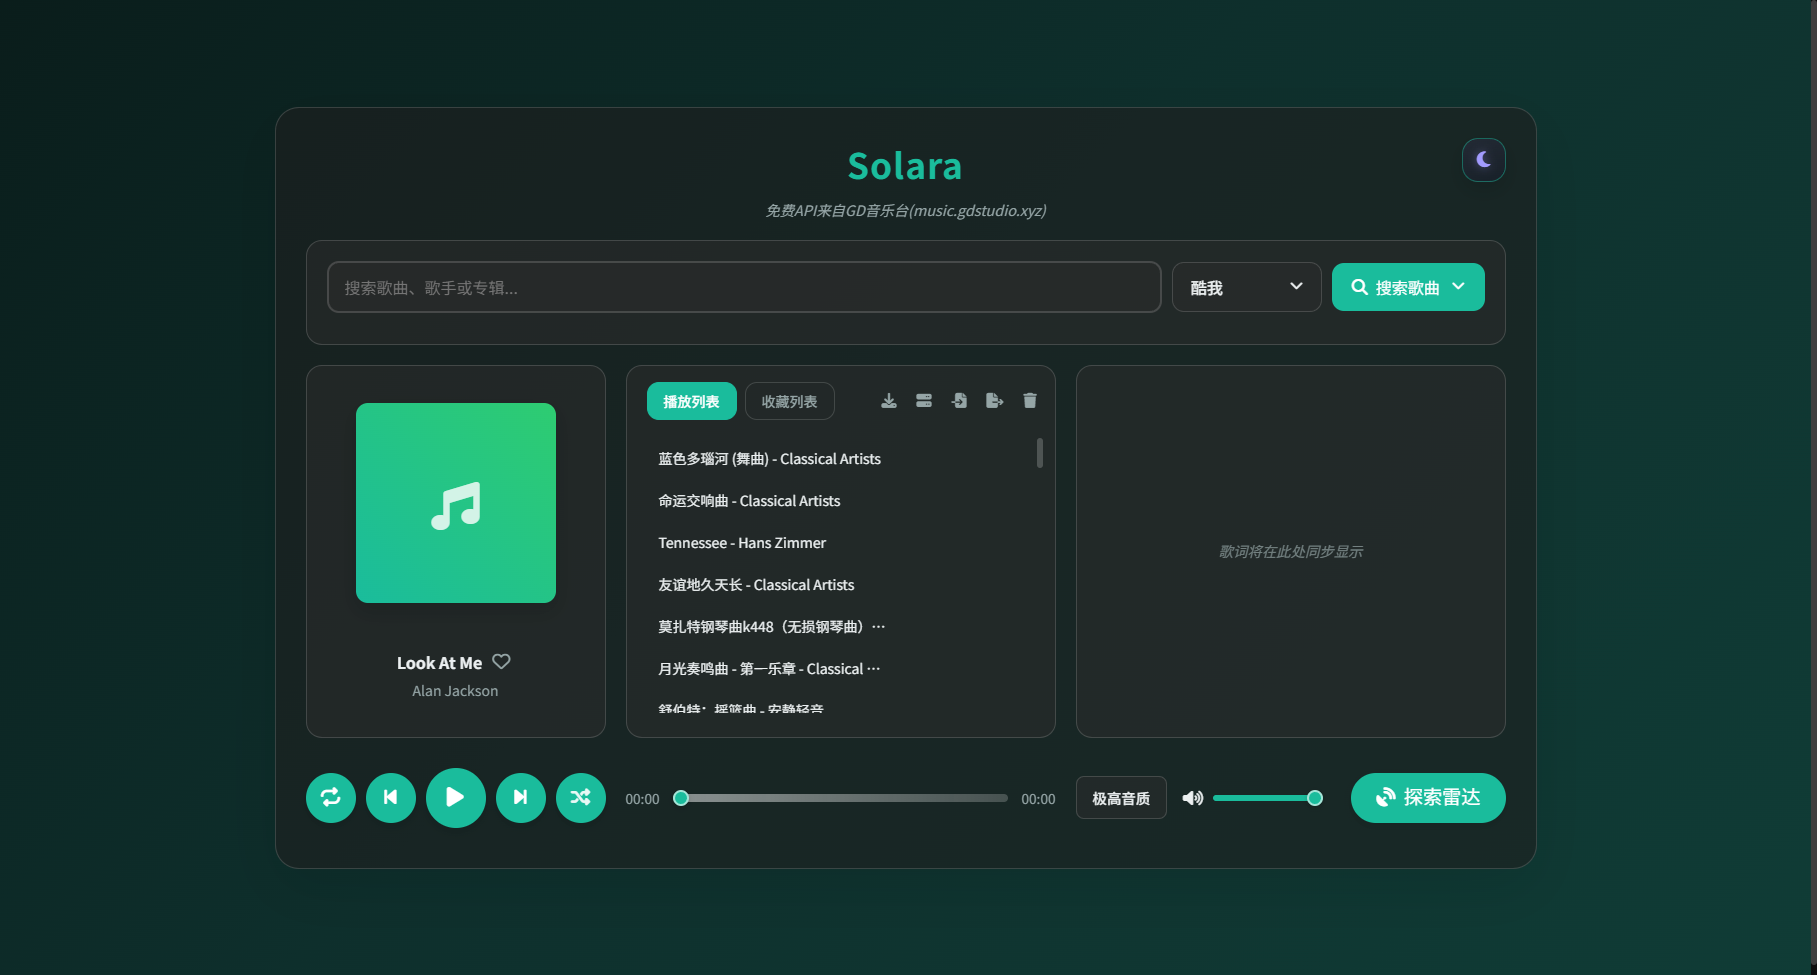
Task: Select the 播放列表 tab
Action: click(x=691, y=400)
